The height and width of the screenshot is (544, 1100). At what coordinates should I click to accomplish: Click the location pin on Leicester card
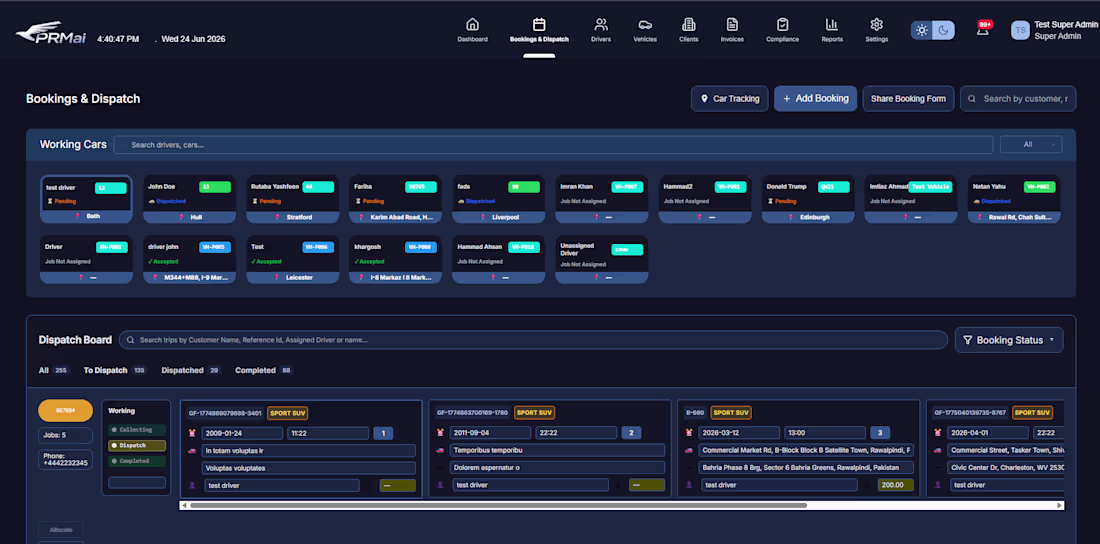pyautogui.click(x=278, y=278)
